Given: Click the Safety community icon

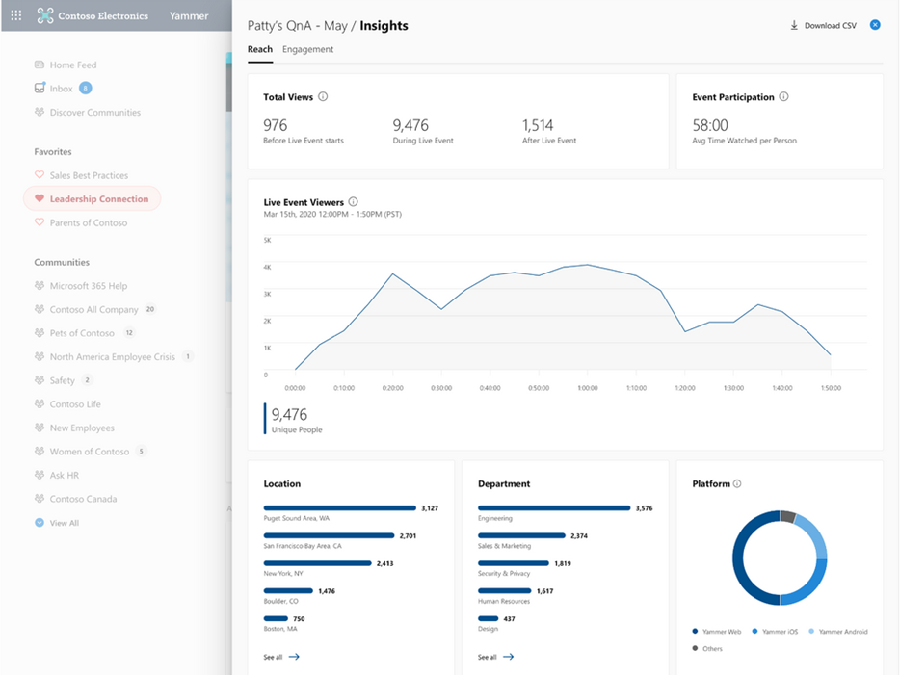Looking at the screenshot, I should tap(39, 380).
